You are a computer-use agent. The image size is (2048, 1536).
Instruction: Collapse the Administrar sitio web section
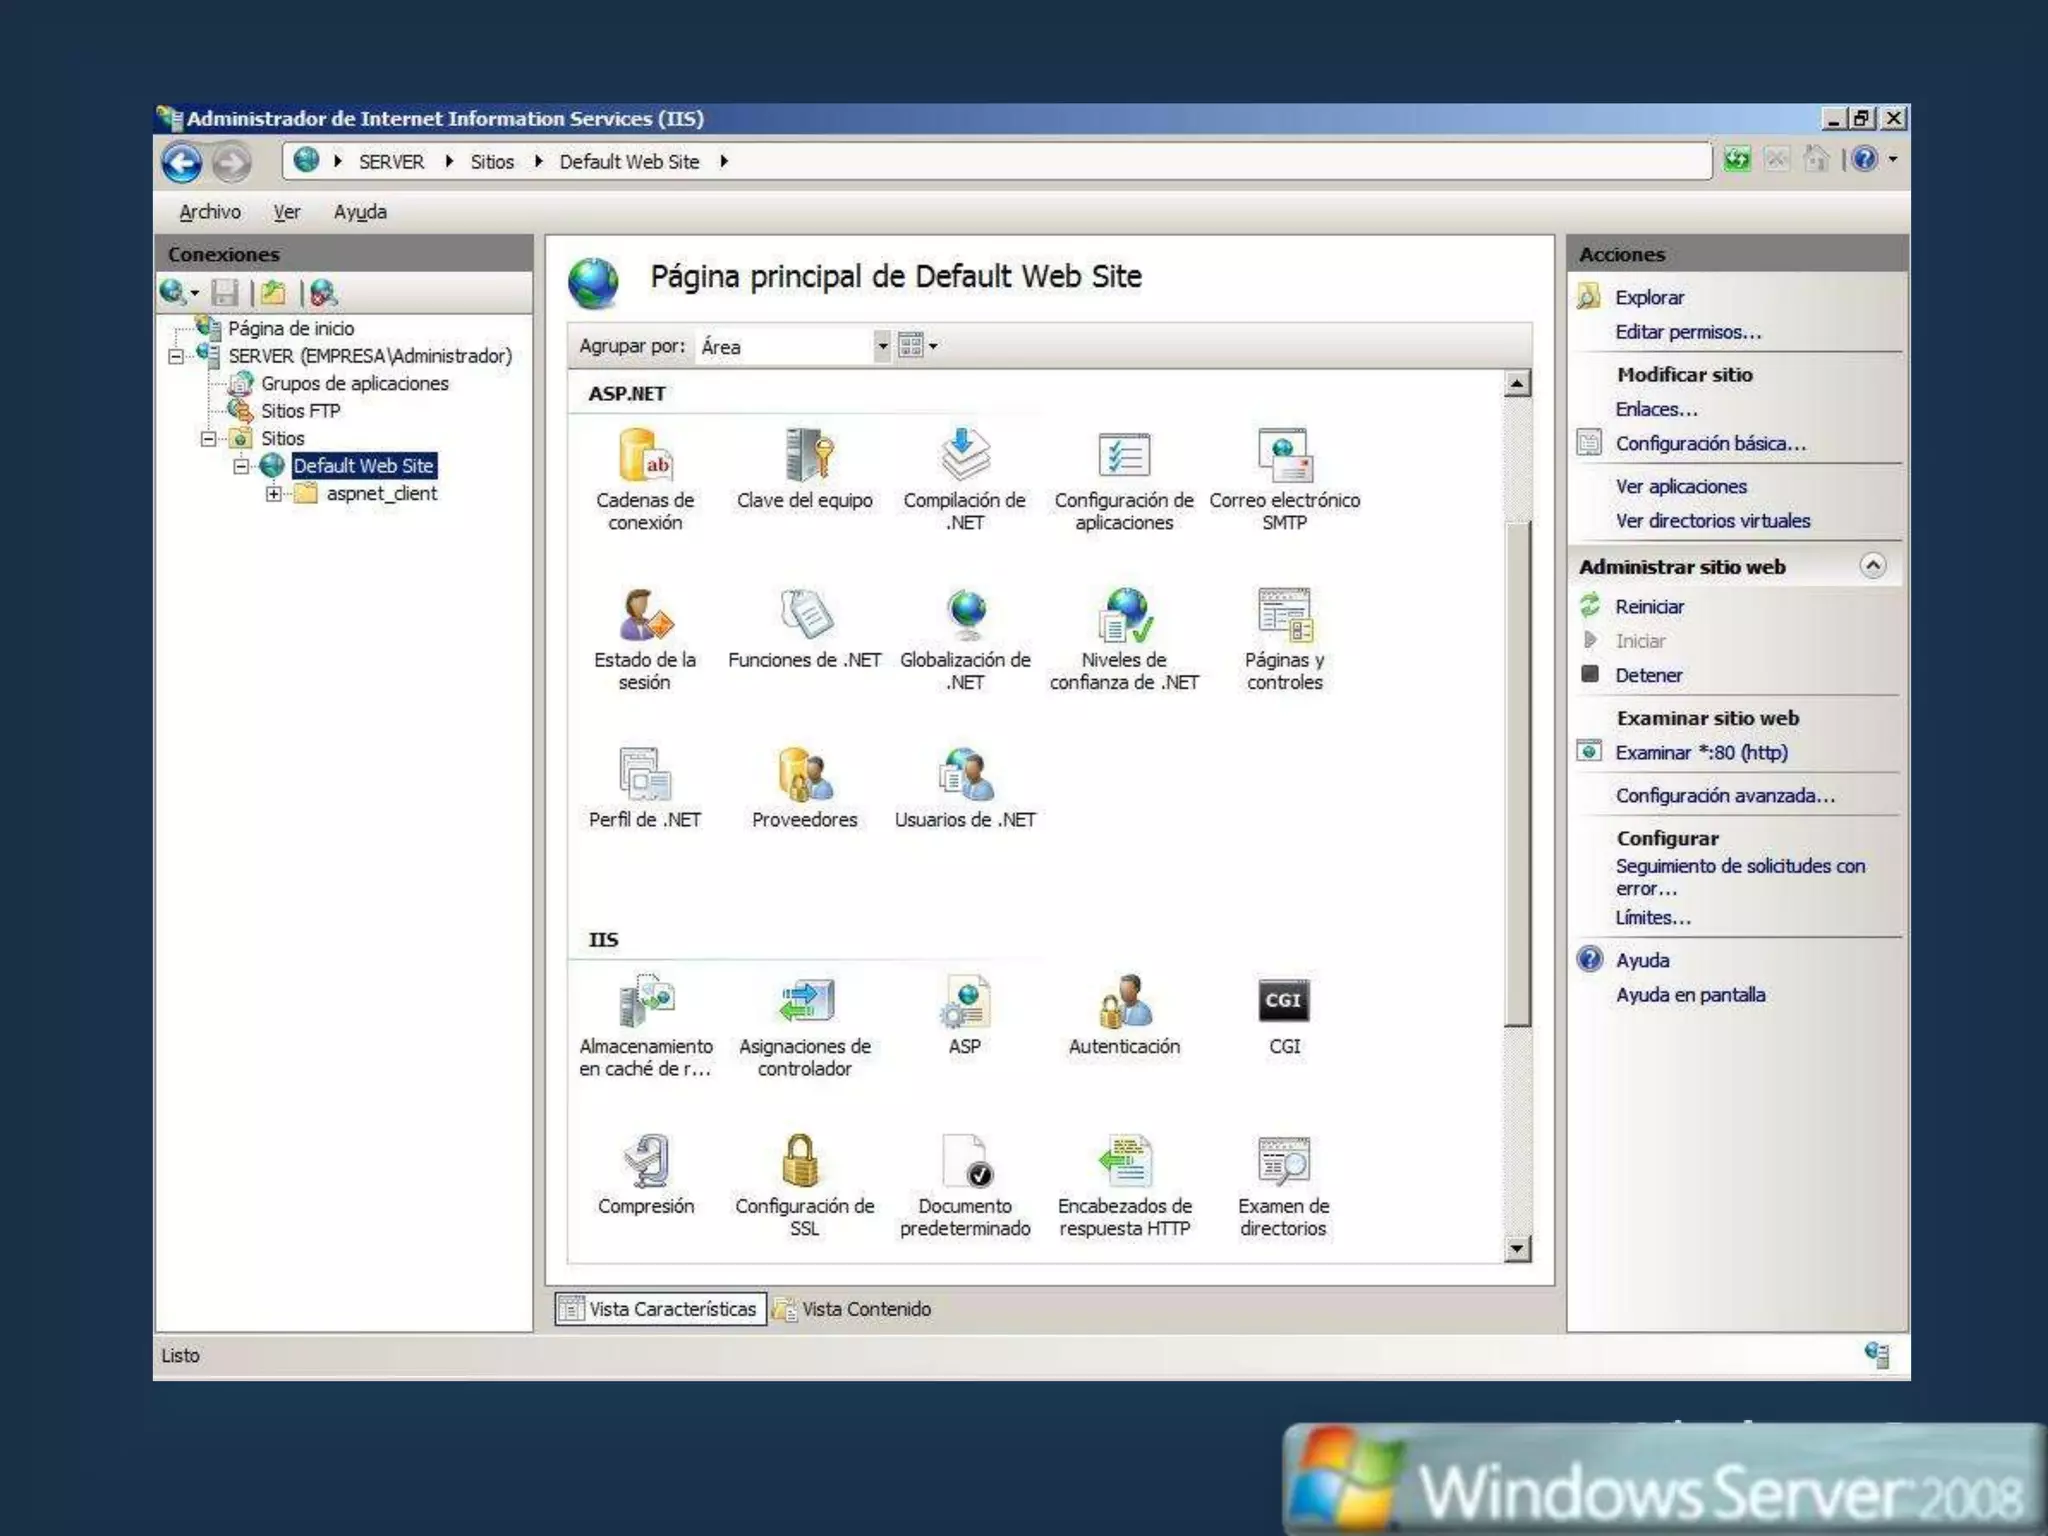tap(1872, 566)
